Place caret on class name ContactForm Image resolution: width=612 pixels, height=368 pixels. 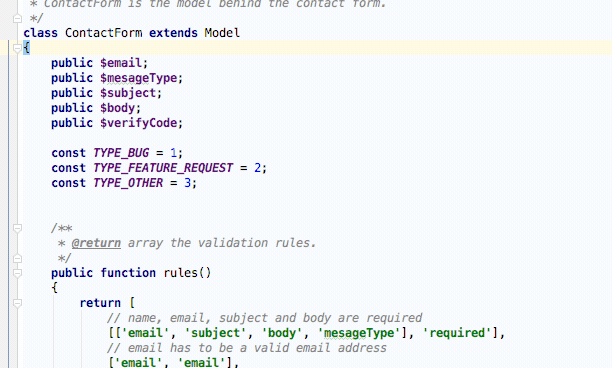point(103,33)
